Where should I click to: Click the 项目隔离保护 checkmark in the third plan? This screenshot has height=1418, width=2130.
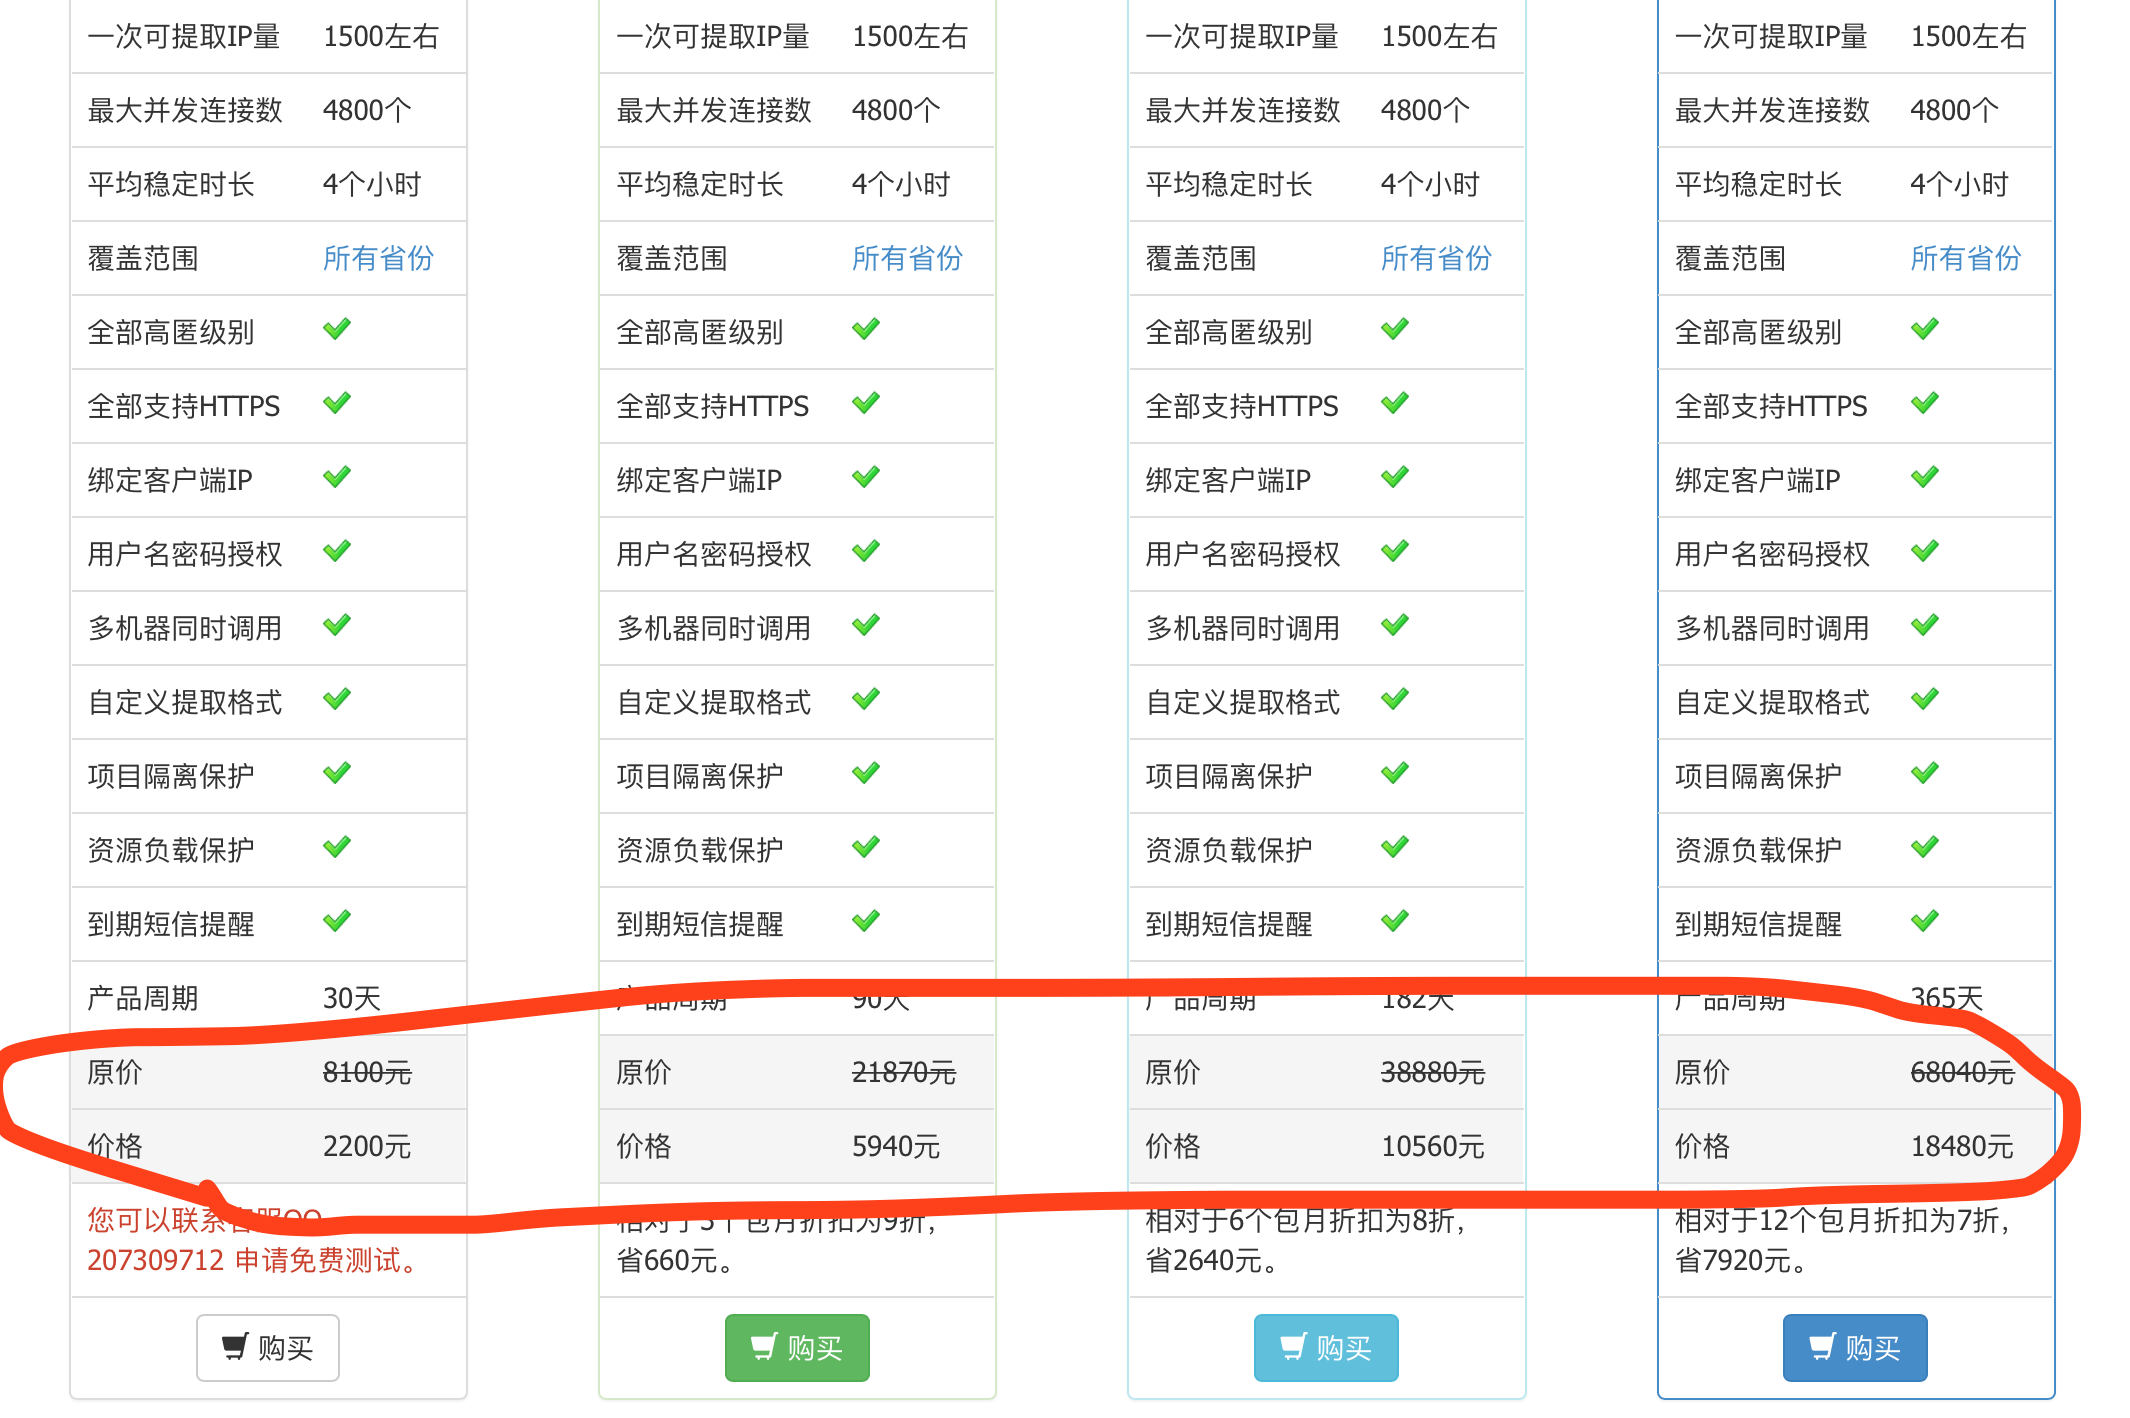1395,773
